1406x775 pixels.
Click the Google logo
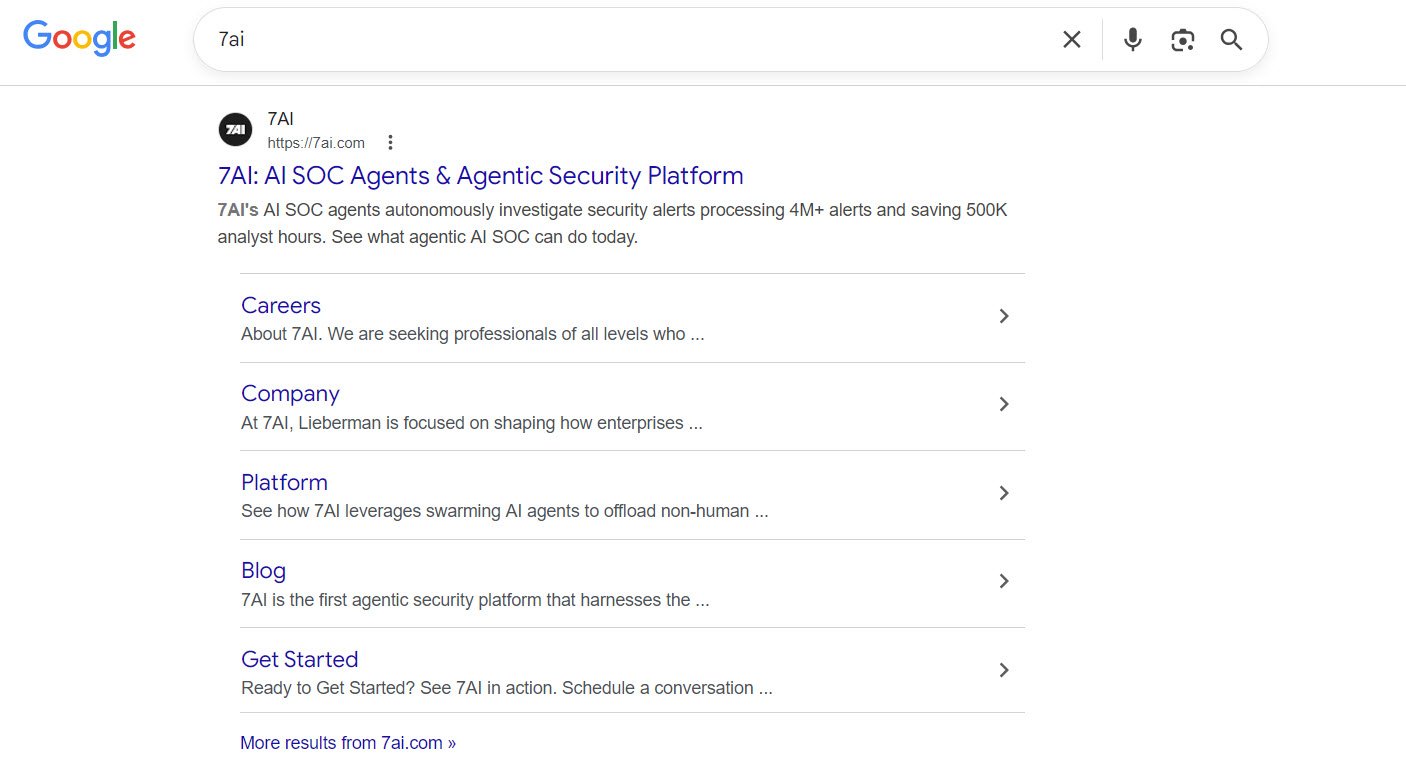pos(79,38)
